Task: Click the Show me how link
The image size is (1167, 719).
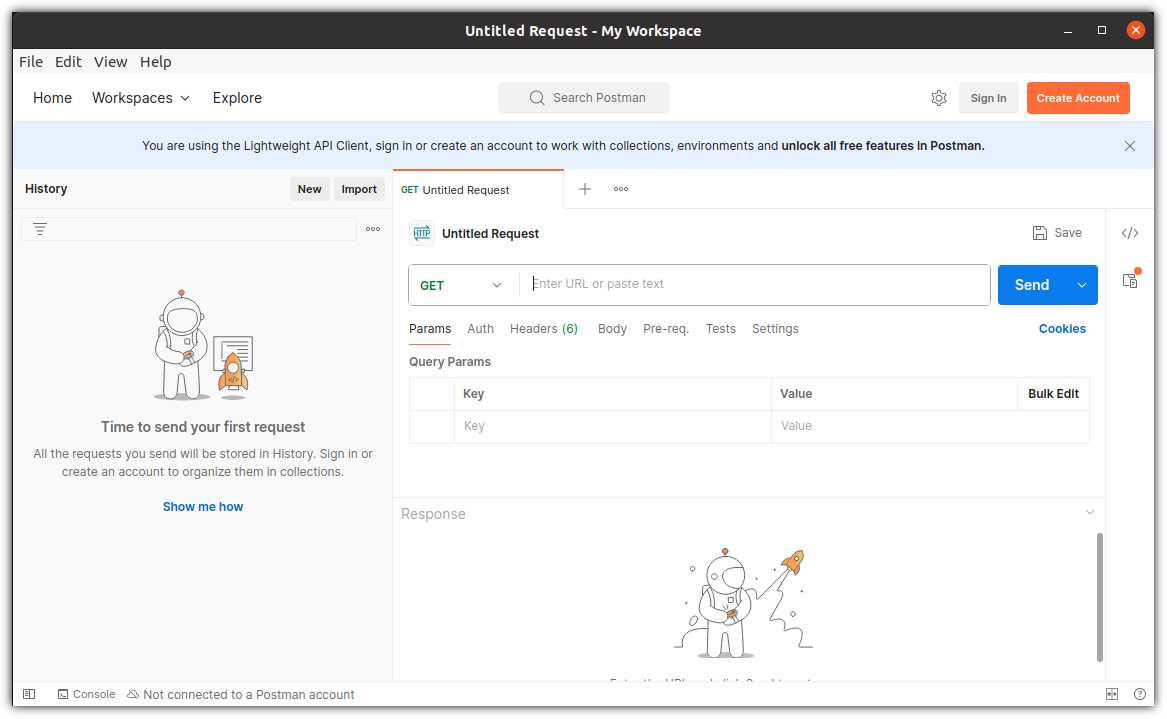Action: pyautogui.click(x=203, y=507)
